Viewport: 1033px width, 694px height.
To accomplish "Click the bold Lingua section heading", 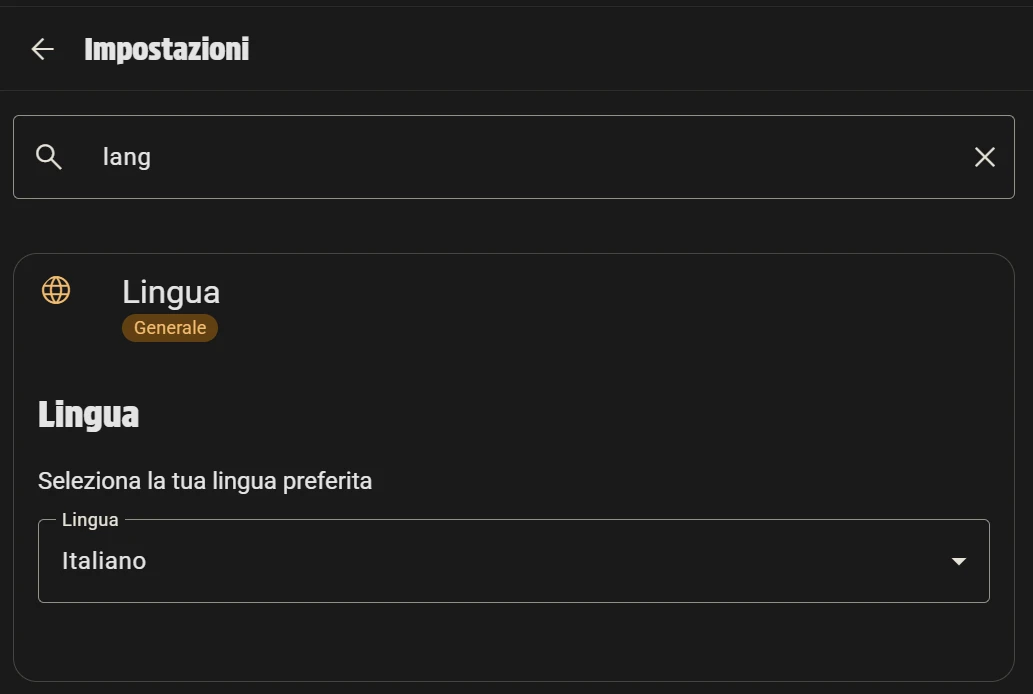I will [x=88, y=414].
